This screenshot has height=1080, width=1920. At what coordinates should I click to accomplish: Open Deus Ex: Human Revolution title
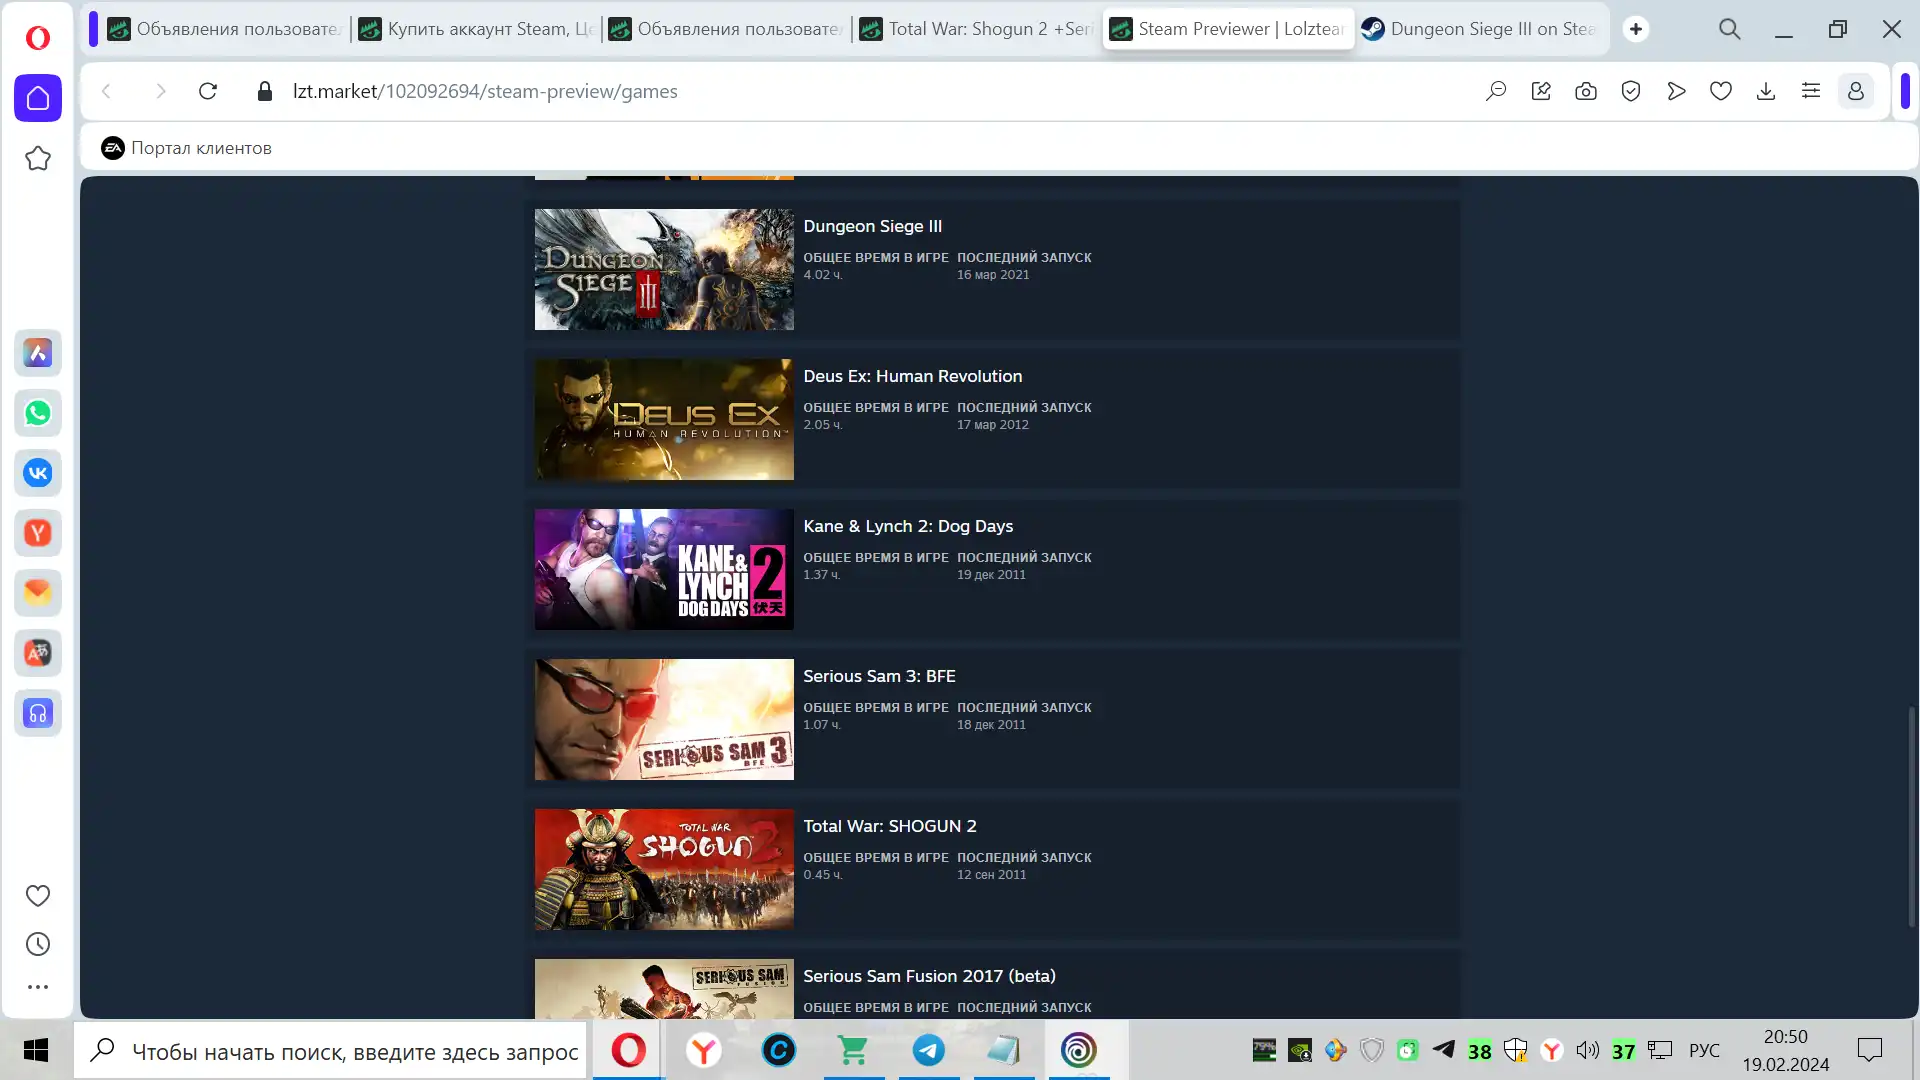[912, 376]
